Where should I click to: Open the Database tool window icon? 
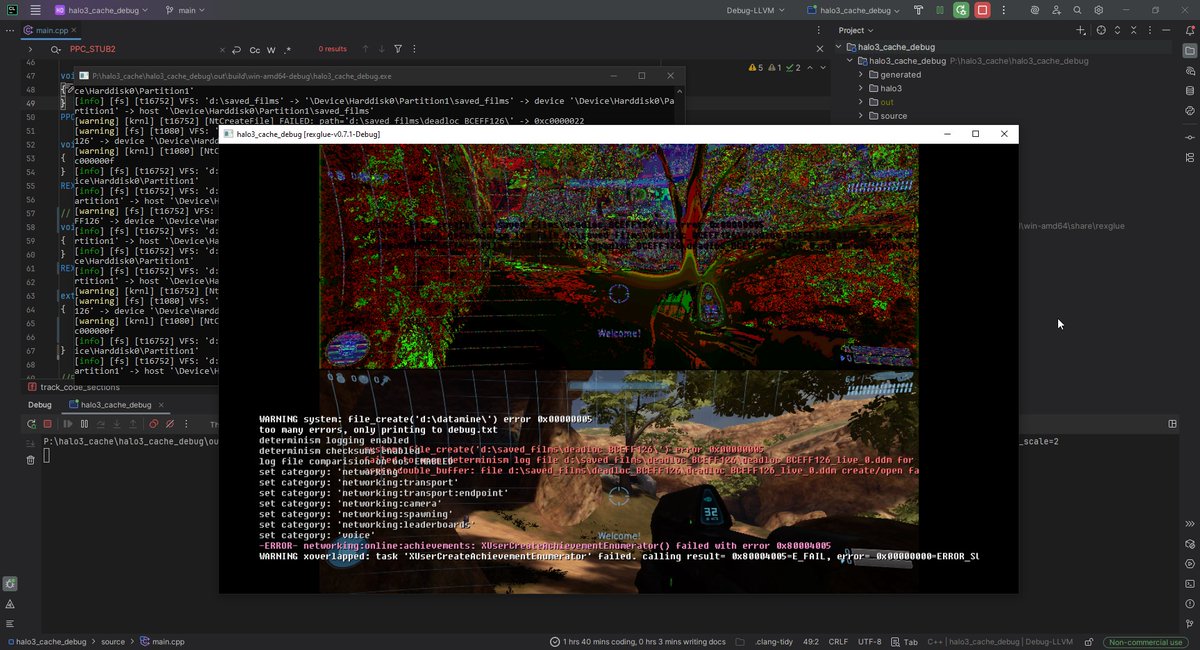(1189, 93)
